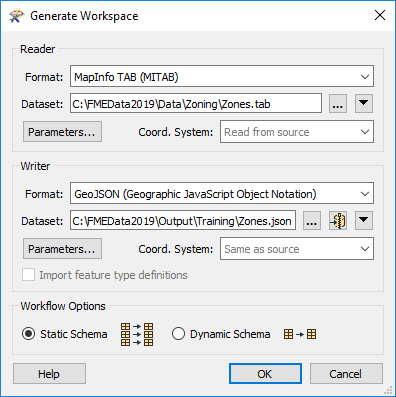Toggle Import feature type definitions checkbox
The width and height of the screenshot is (396, 397).
point(28,275)
